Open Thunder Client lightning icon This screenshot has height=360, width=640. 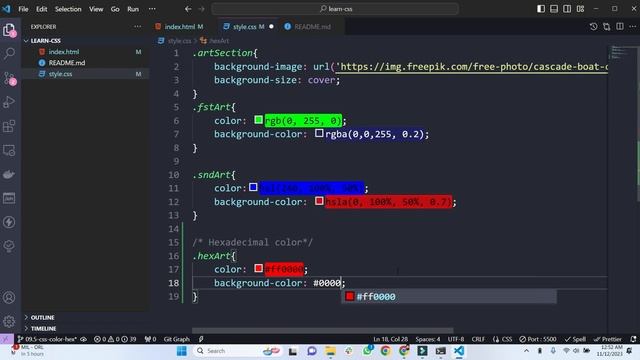[x=9, y=222]
